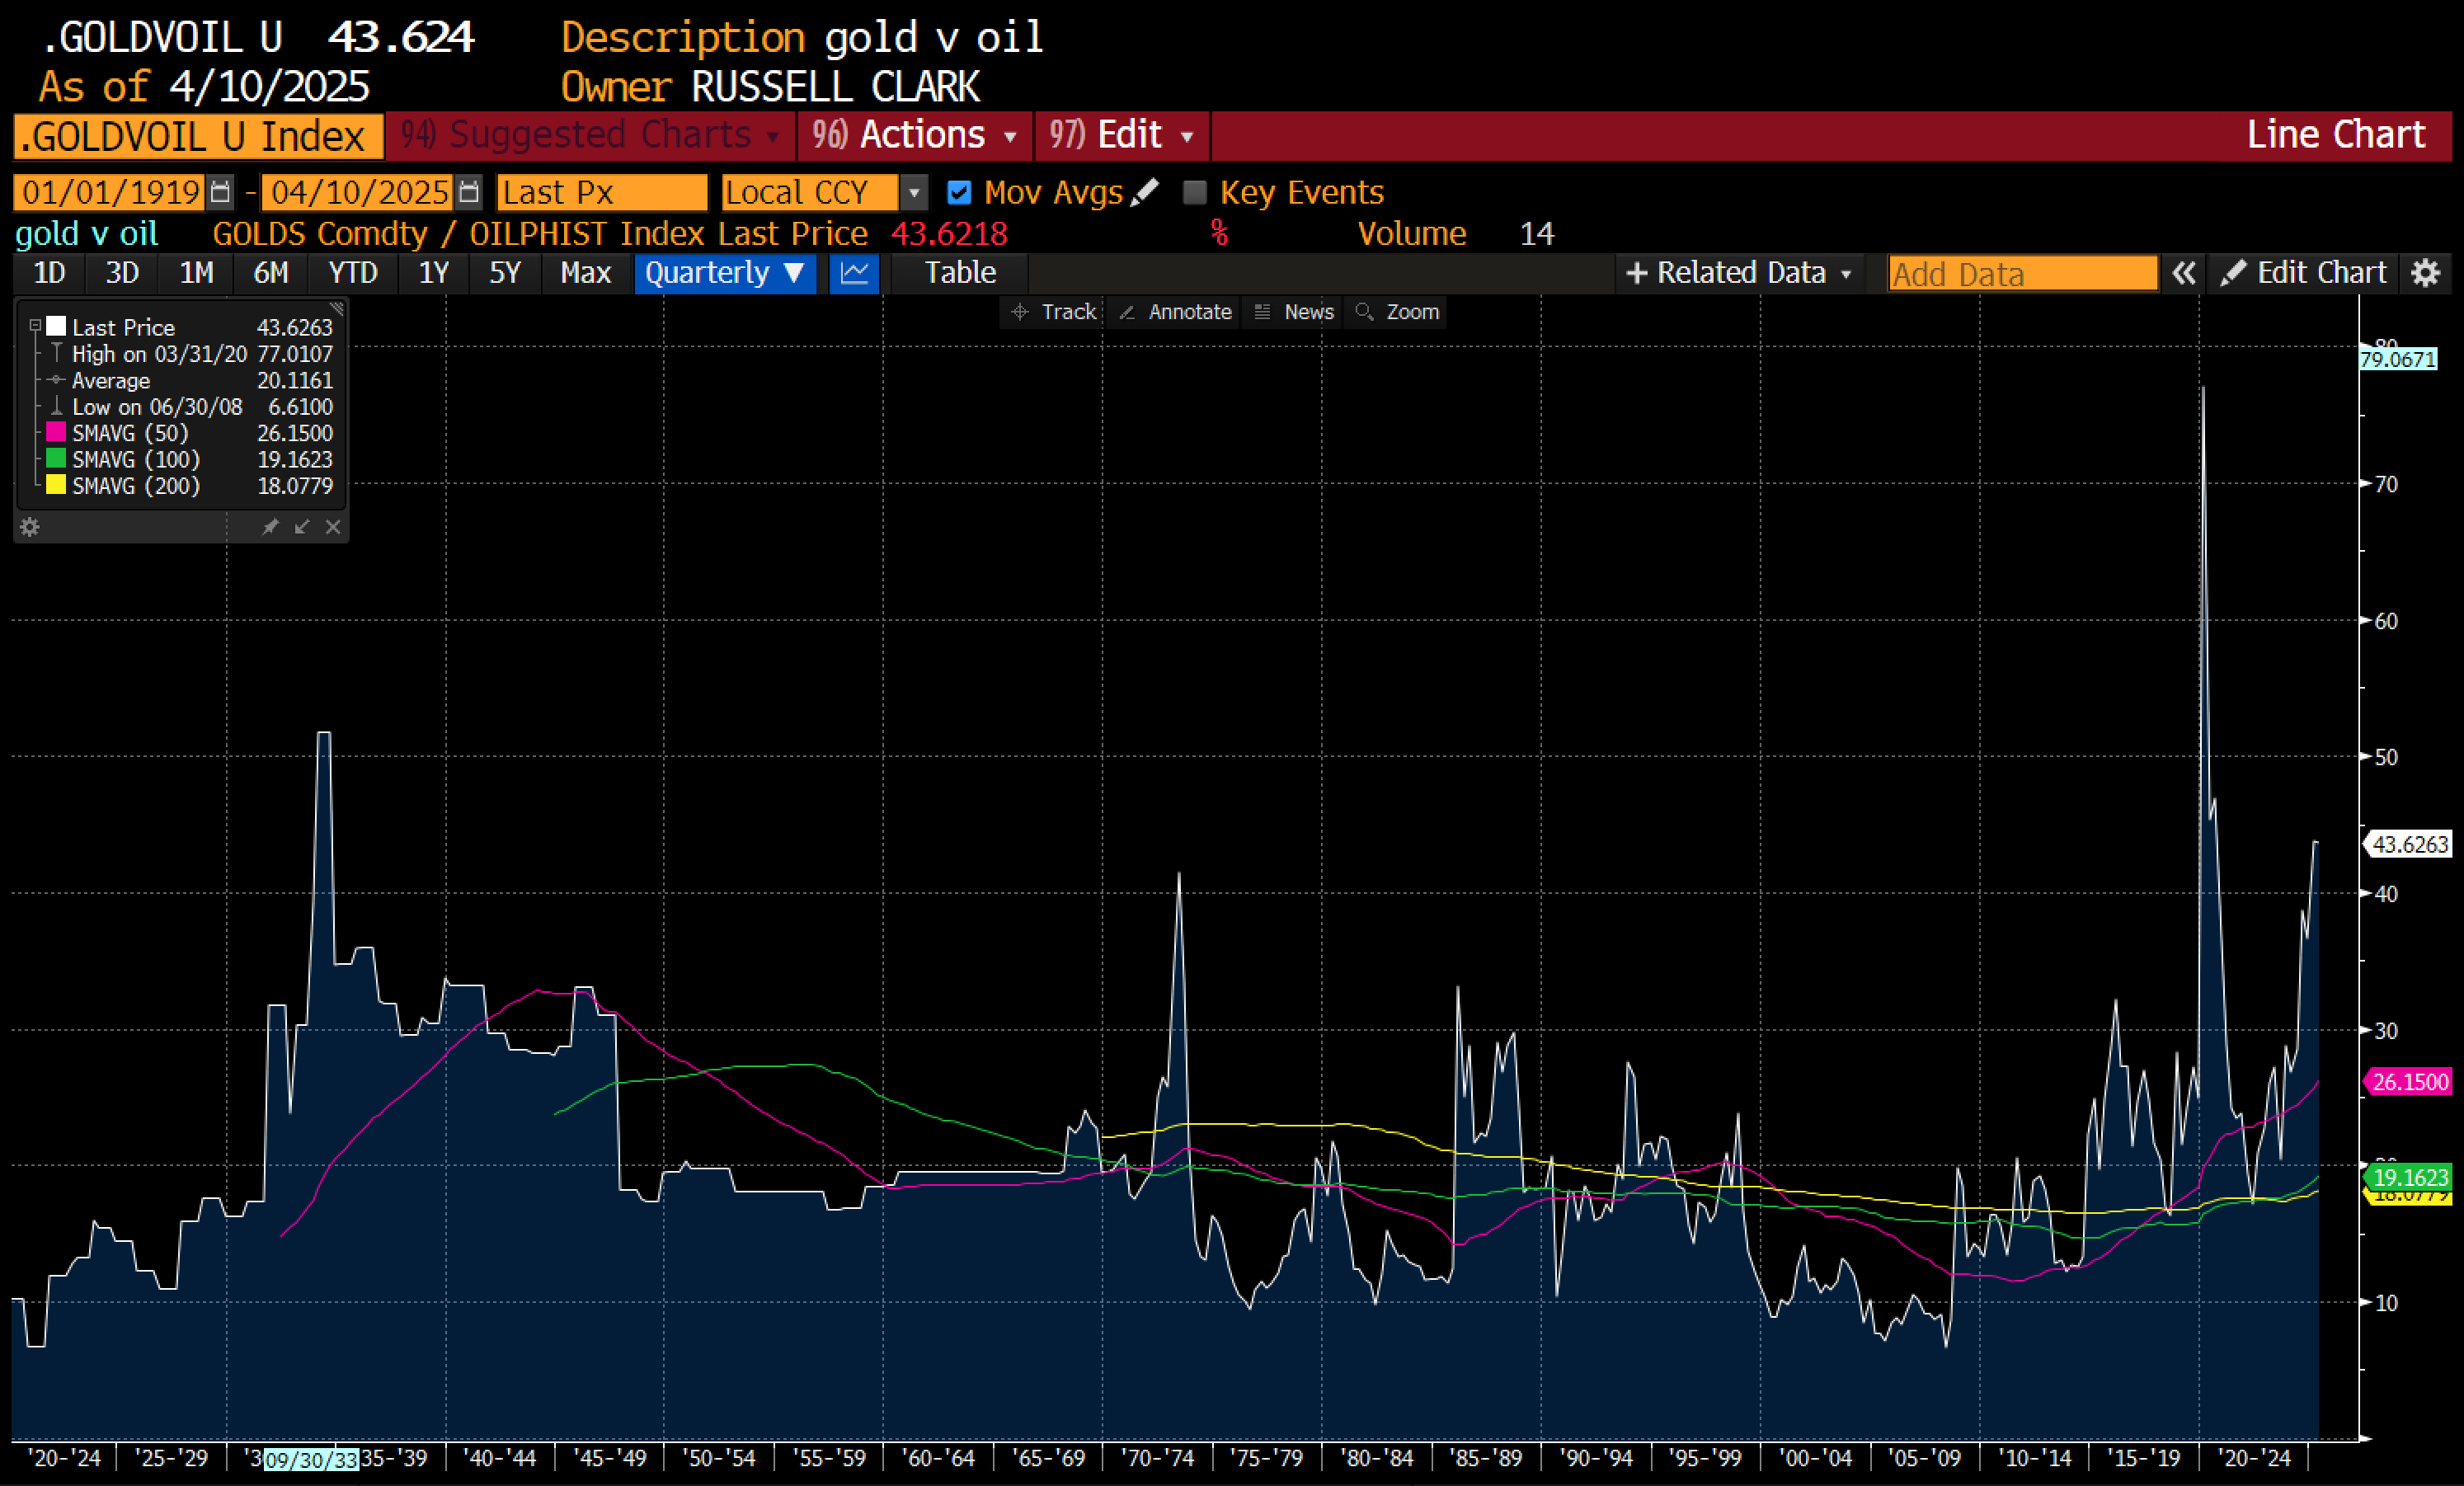This screenshot has width=2464, height=1486.
Task: Activate the Track crosshair tool
Action: click(x=1053, y=312)
